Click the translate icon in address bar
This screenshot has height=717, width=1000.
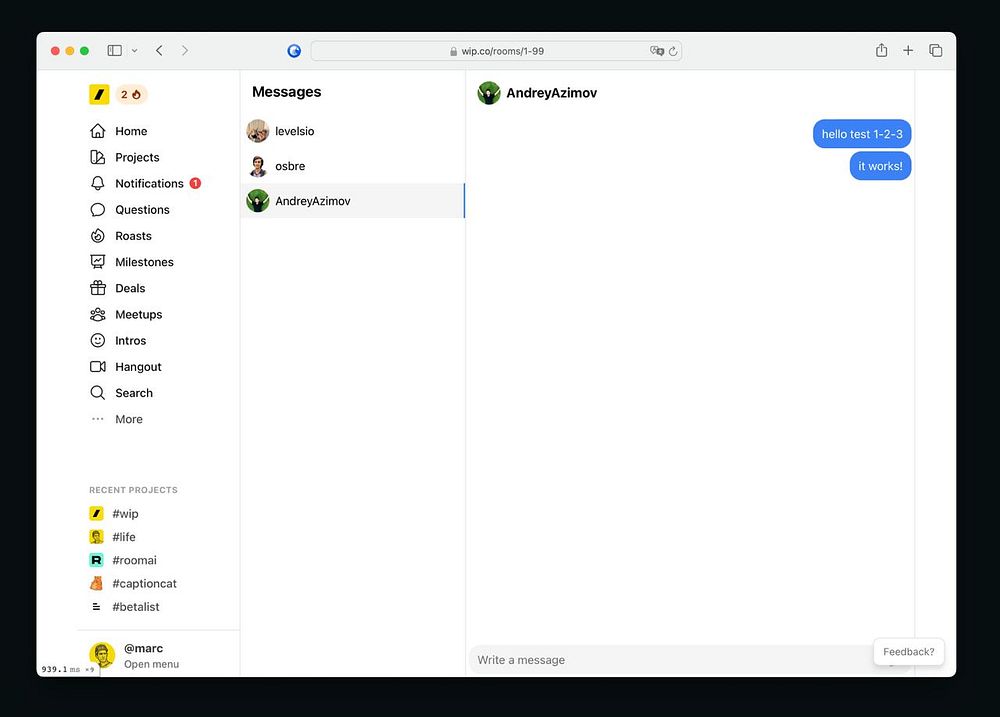(x=656, y=50)
